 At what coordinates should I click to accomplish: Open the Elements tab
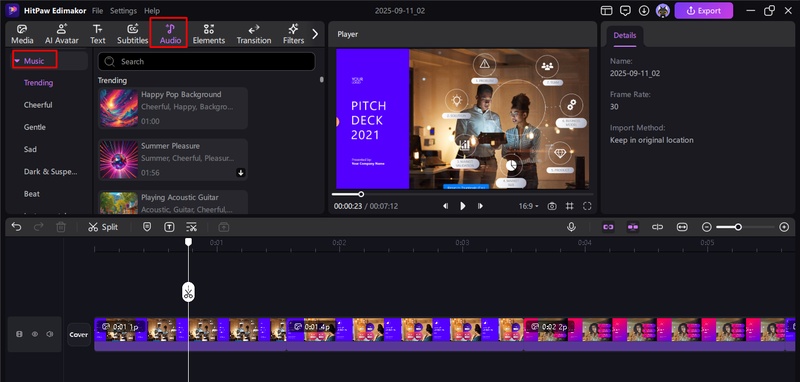tap(209, 34)
